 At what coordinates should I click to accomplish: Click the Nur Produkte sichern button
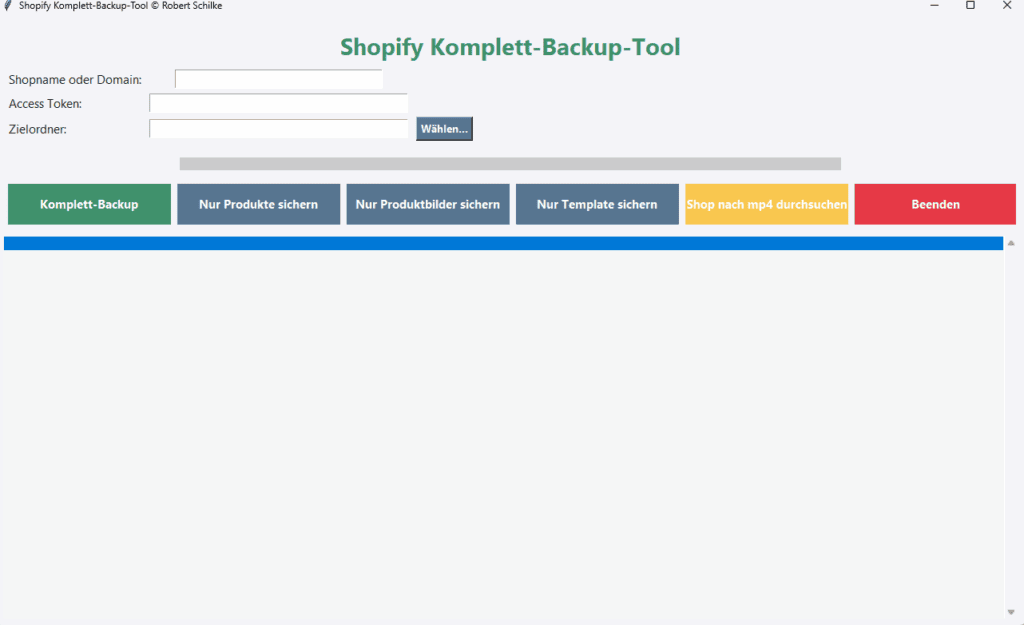coord(258,203)
